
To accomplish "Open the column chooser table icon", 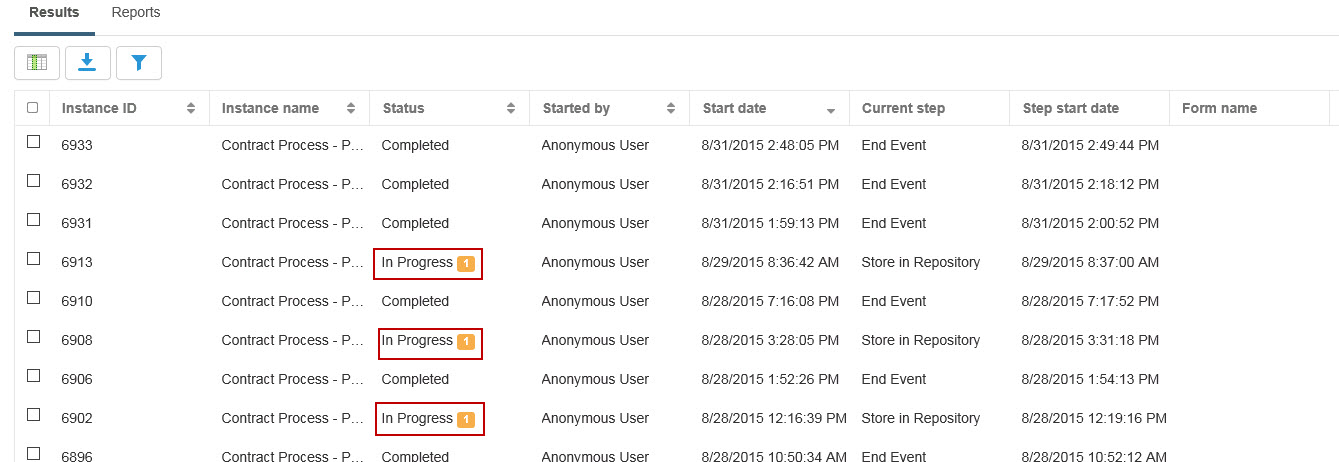I will click(37, 63).
